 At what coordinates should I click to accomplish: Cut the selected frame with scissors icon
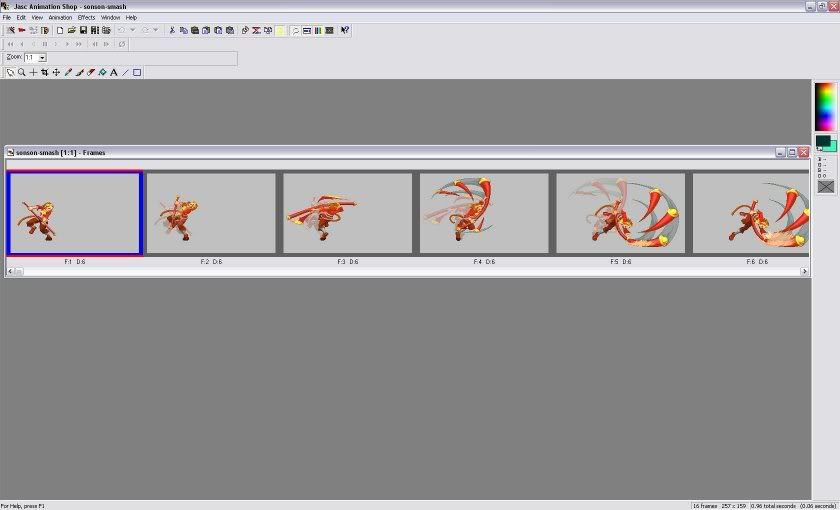pos(172,31)
